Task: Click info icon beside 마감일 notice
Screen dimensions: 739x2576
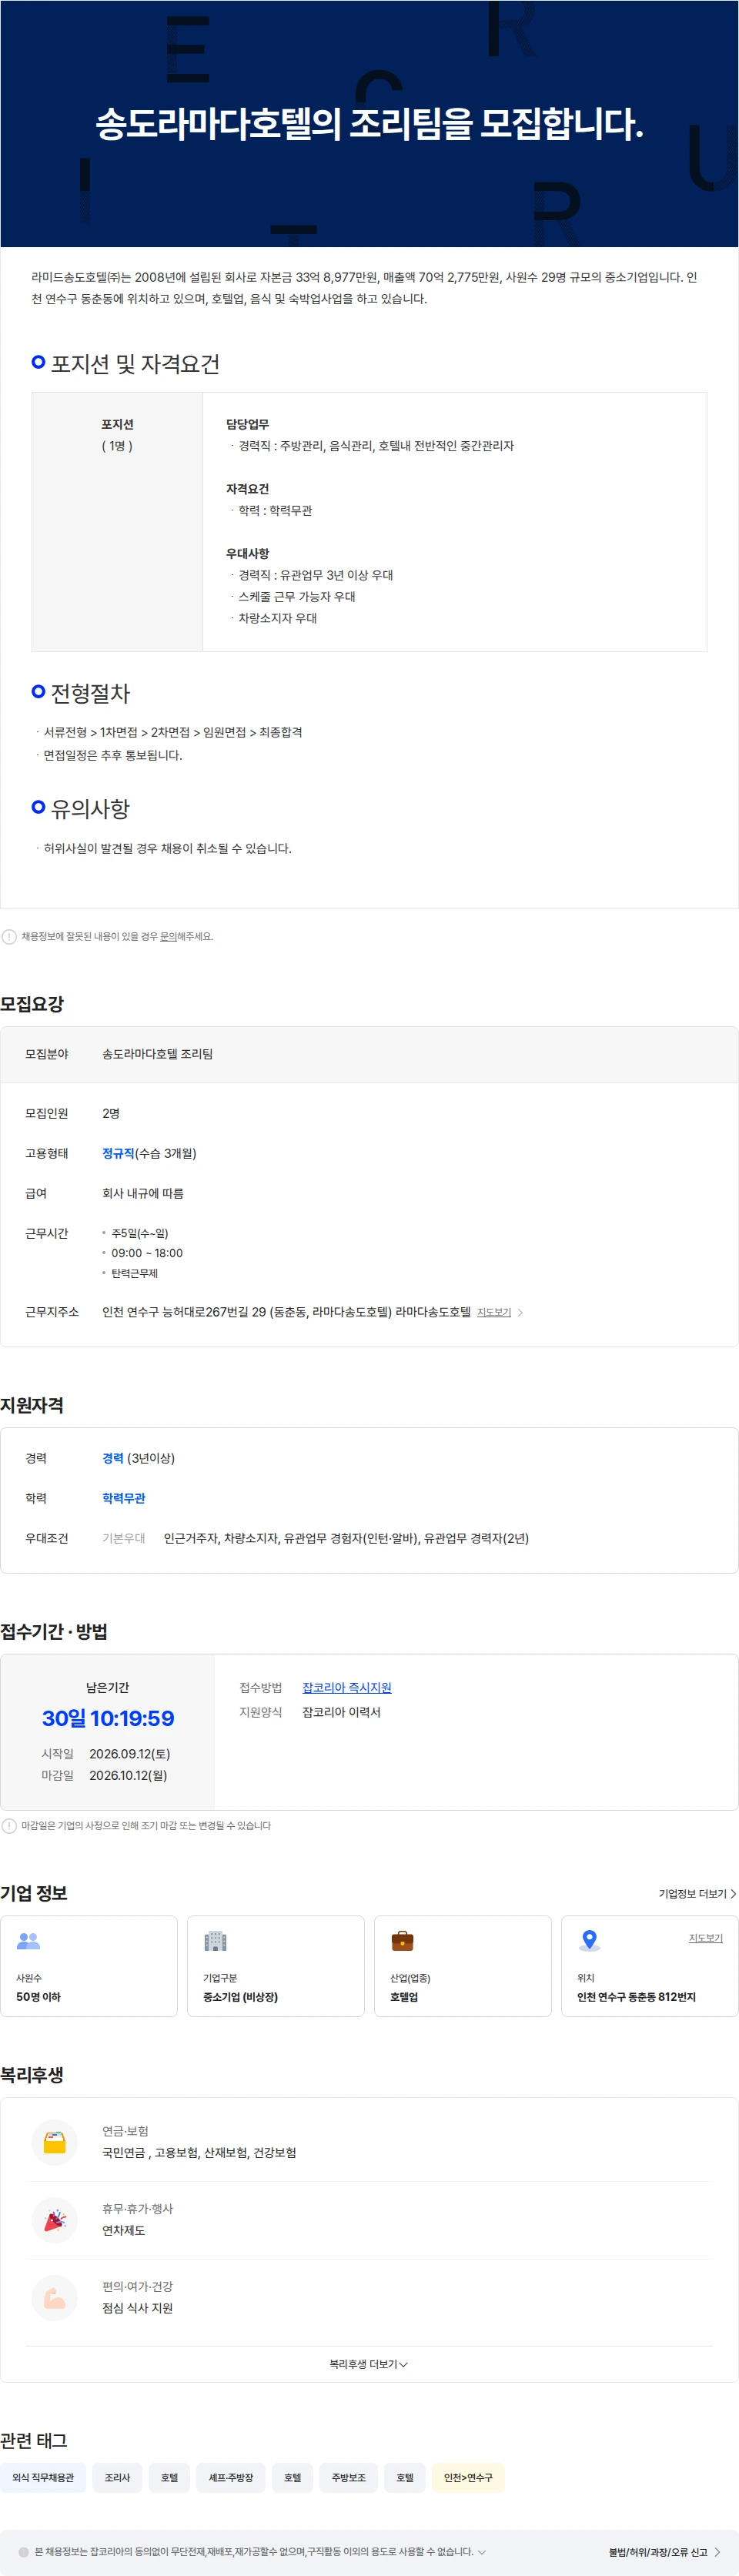Action: click(x=9, y=1826)
